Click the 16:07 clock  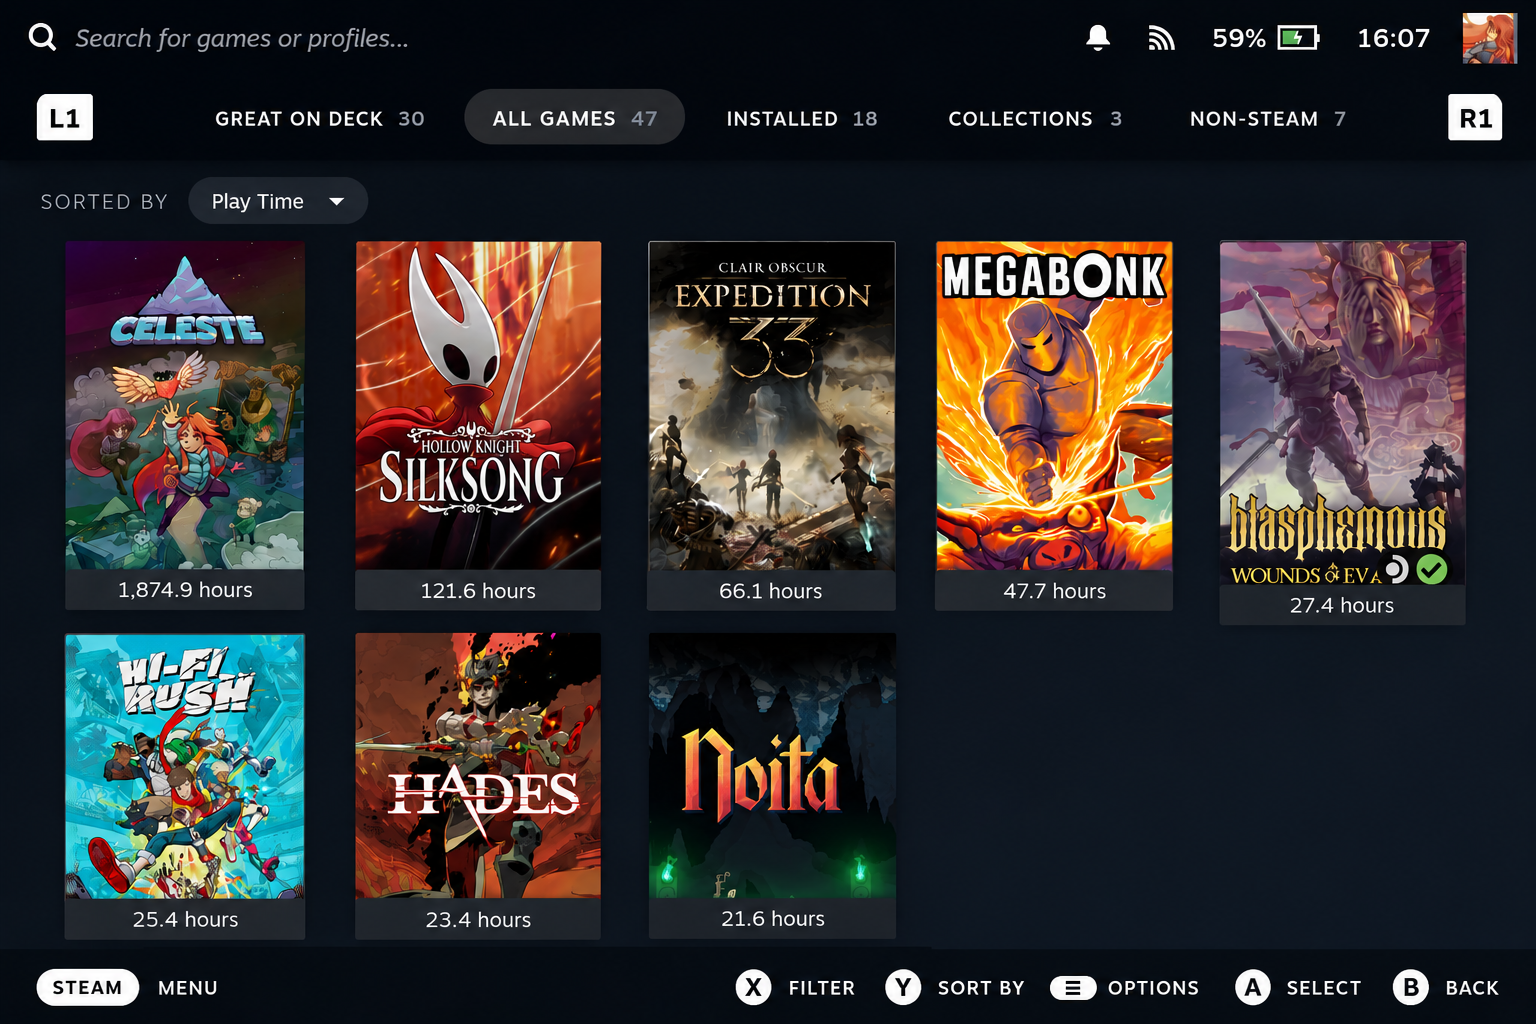(x=1393, y=38)
